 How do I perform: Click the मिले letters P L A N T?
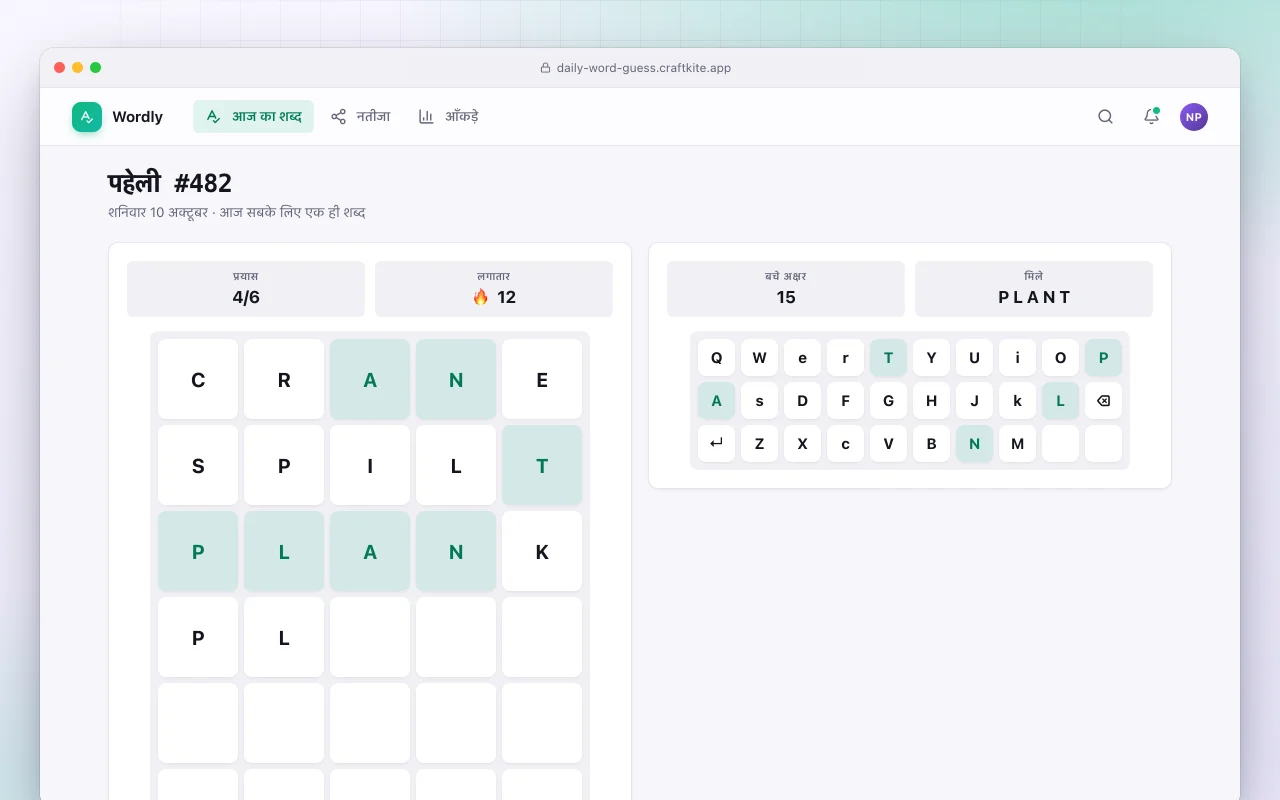pos(1034,289)
